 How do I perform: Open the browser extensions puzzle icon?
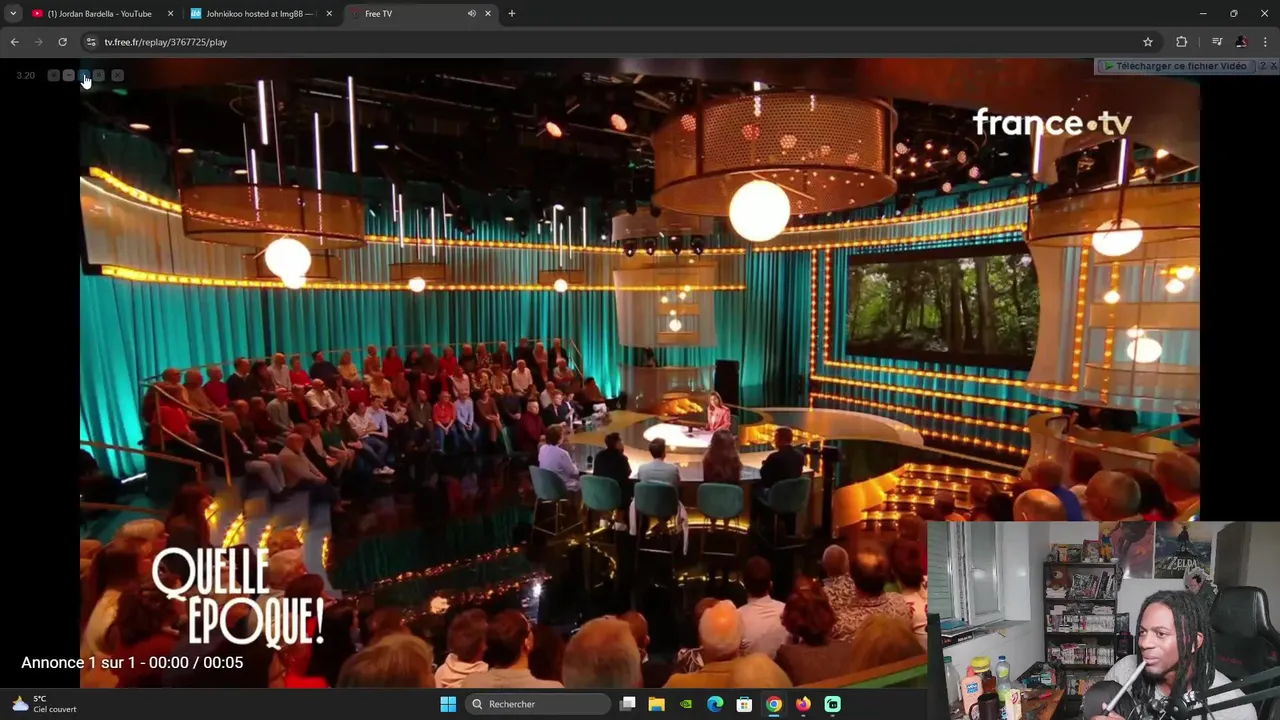(x=1182, y=42)
